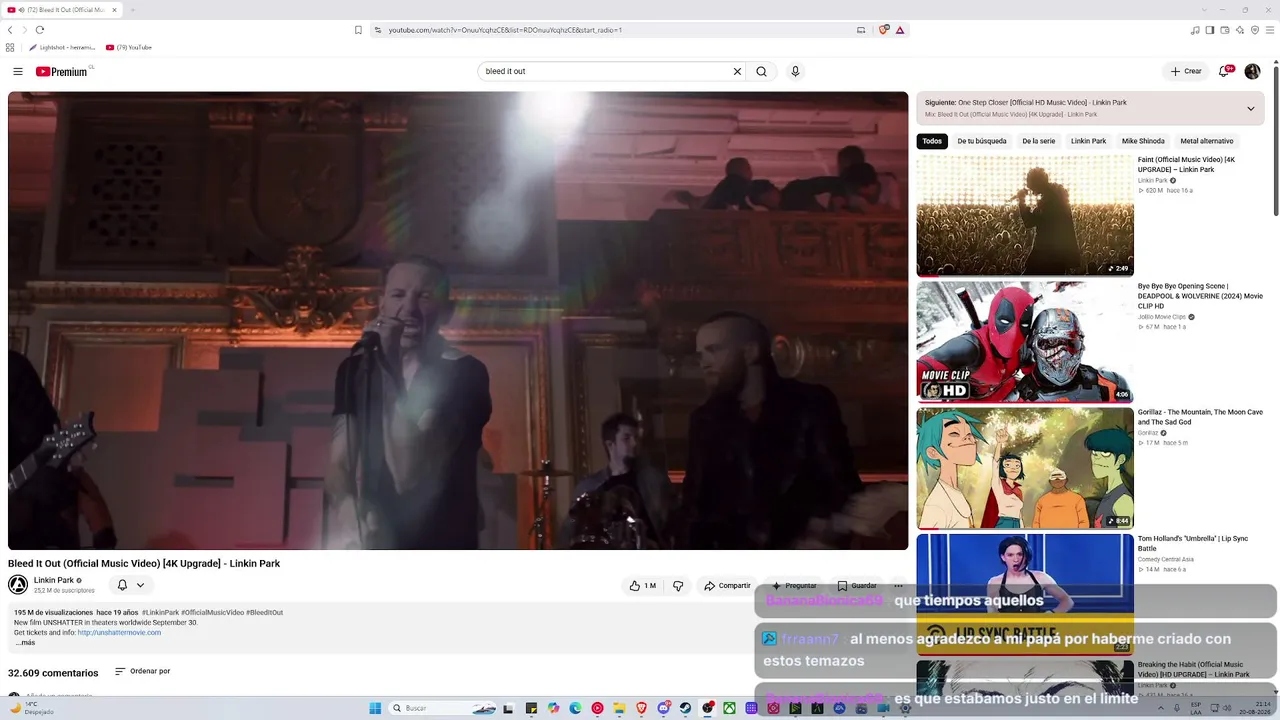This screenshot has height=720, width=1280.
Task: Click the video player to pause
Action: click(x=458, y=320)
